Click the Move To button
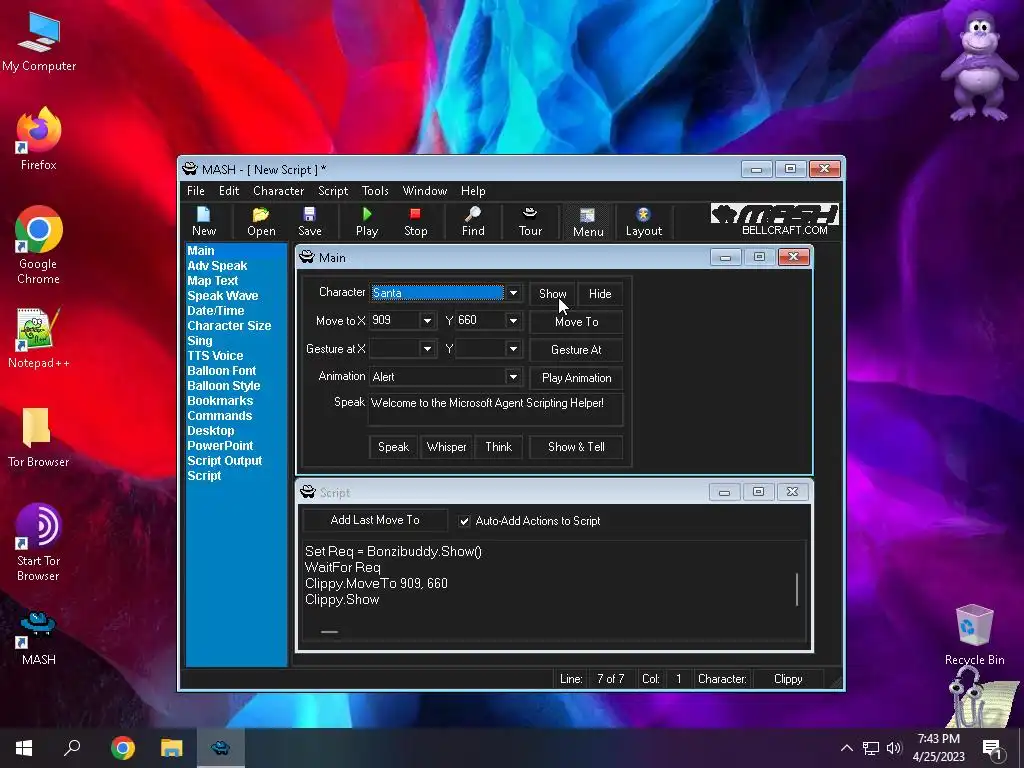This screenshot has width=1024, height=768. tap(575, 322)
